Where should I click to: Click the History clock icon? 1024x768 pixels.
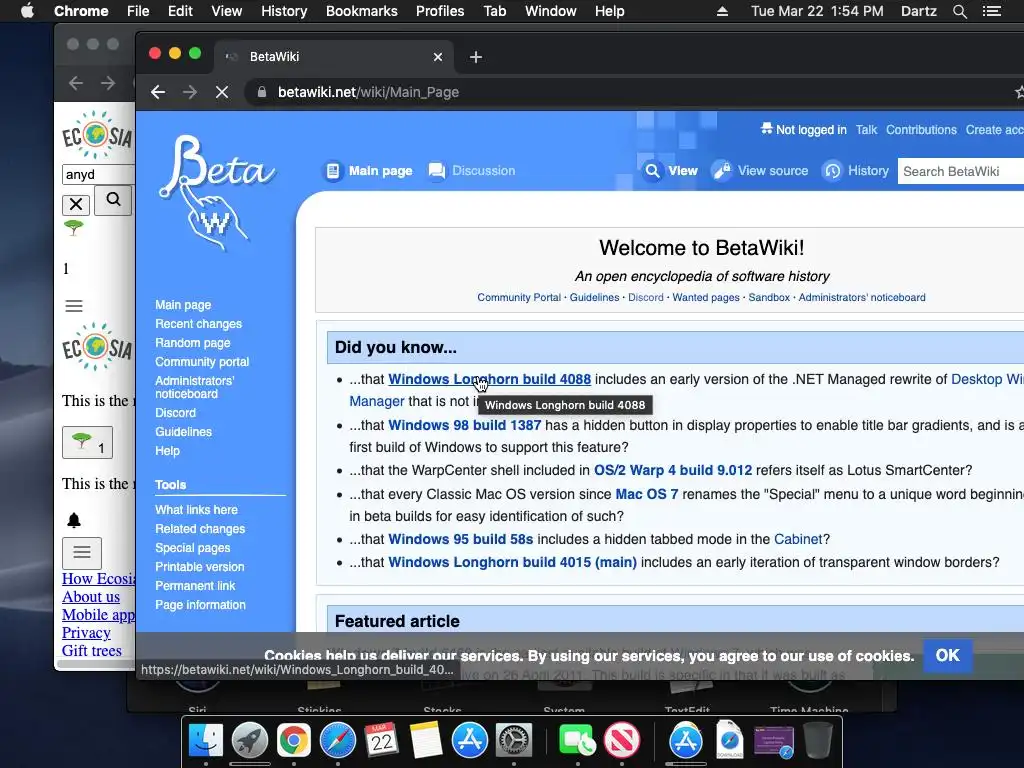[x=832, y=170]
